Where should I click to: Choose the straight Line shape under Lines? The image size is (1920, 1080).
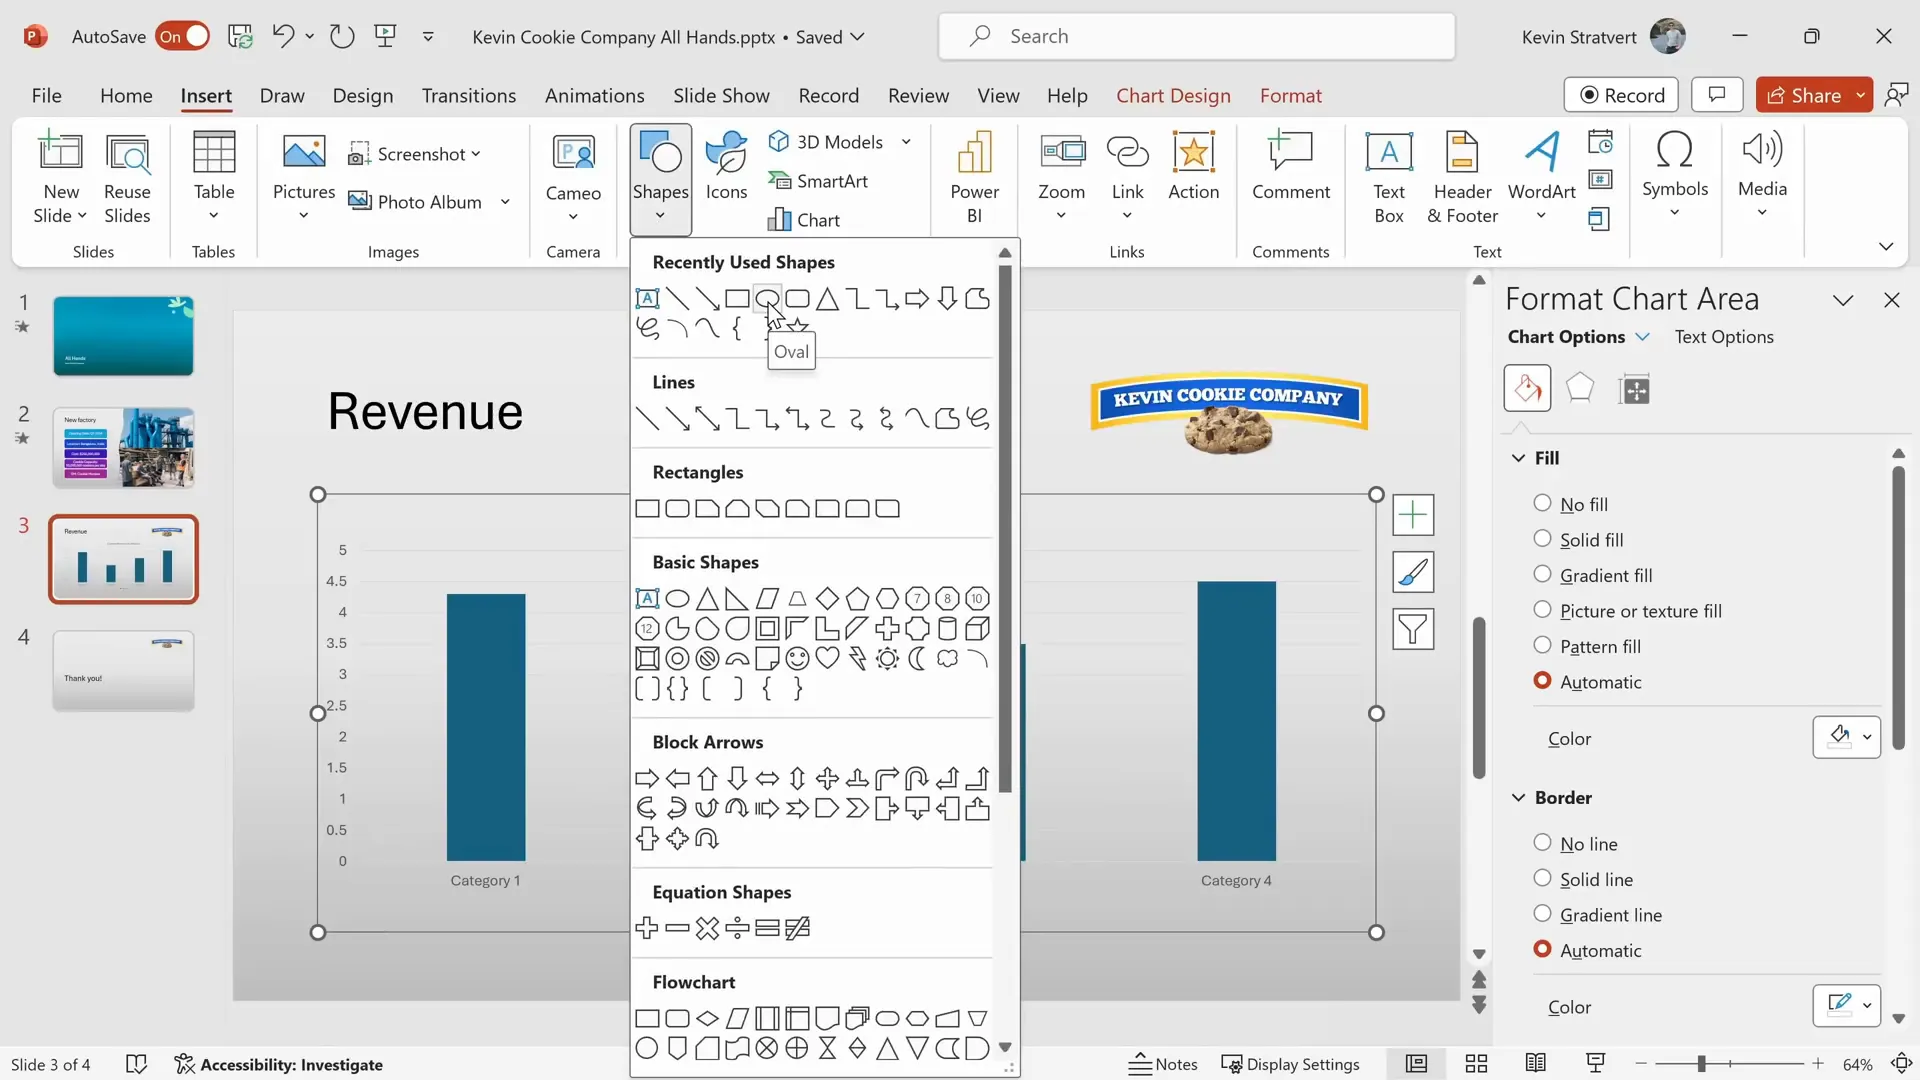647,418
